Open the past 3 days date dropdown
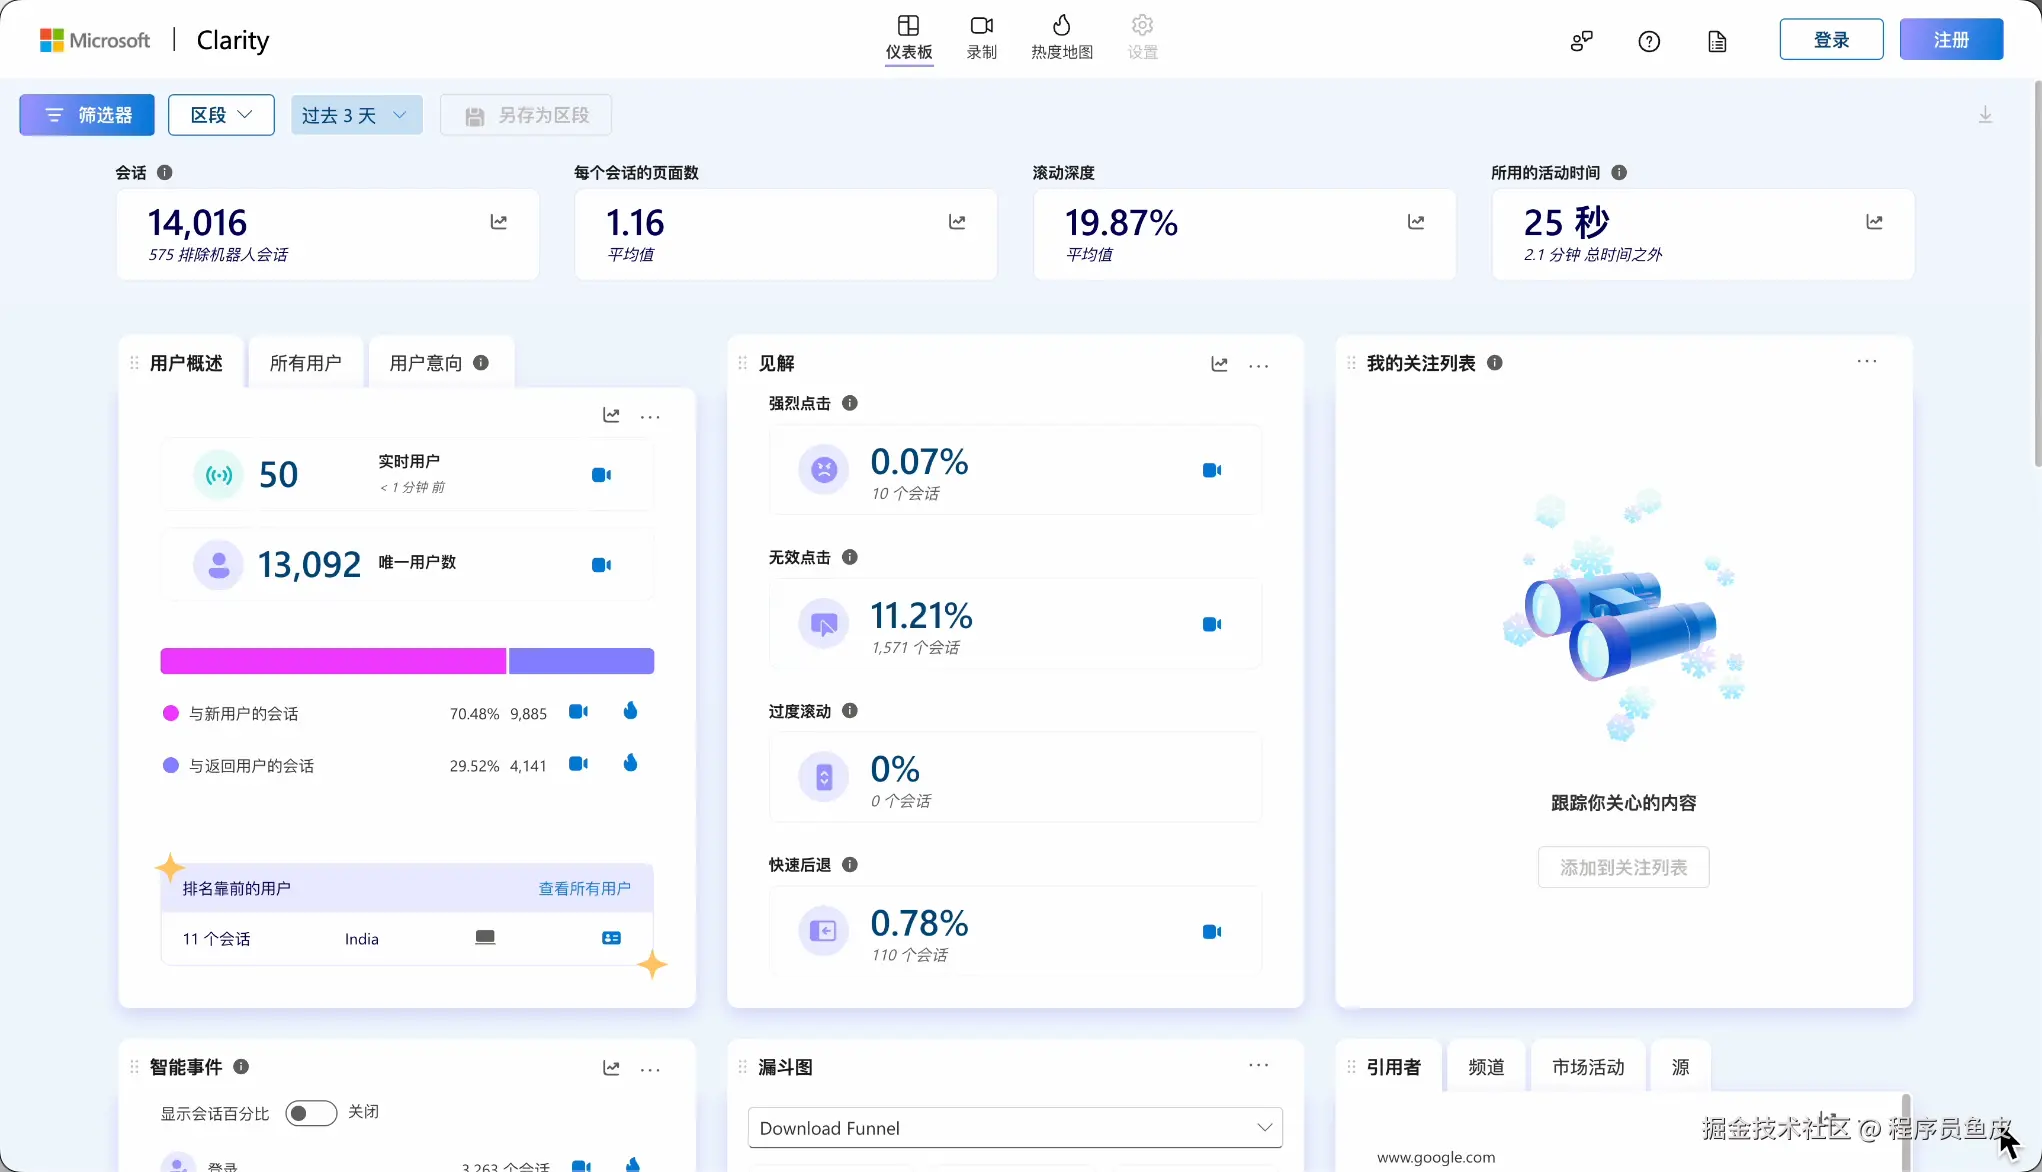The image size is (2042, 1172). click(x=356, y=115)
